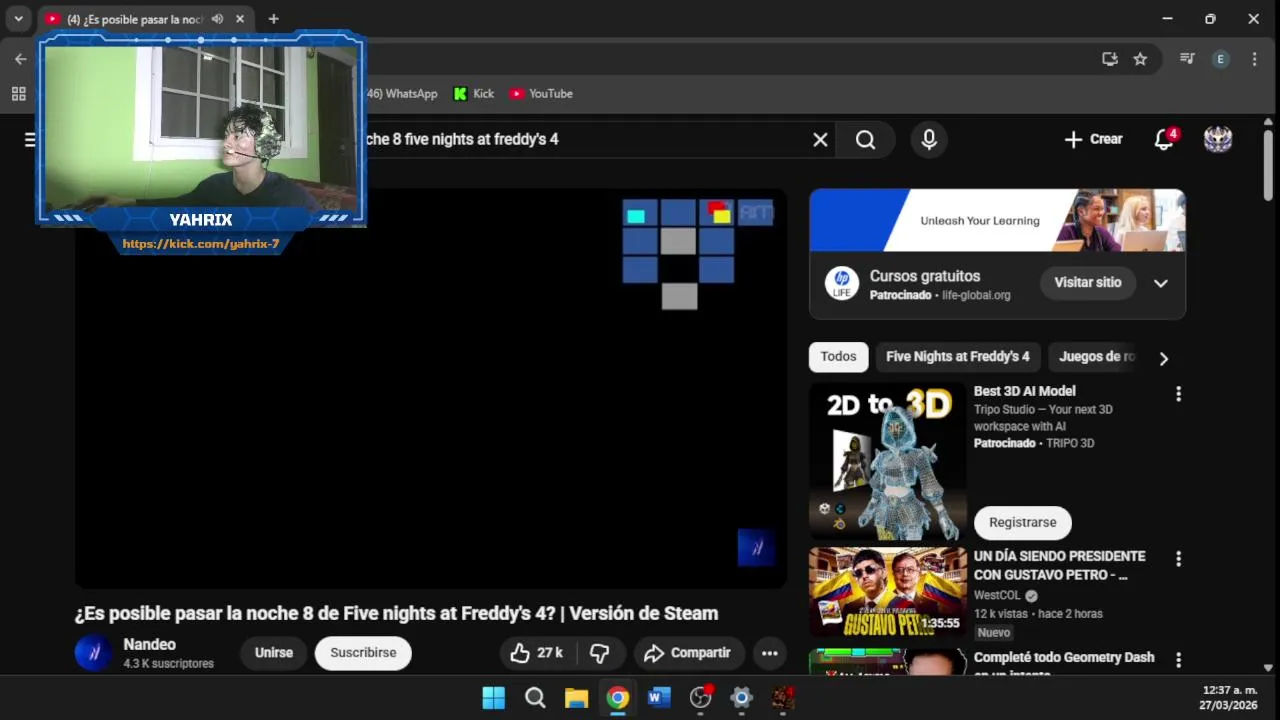Switch to OBS Studio on the taskbar
The height and width of the screenshot is (720, 1280).
click(700, 698)
